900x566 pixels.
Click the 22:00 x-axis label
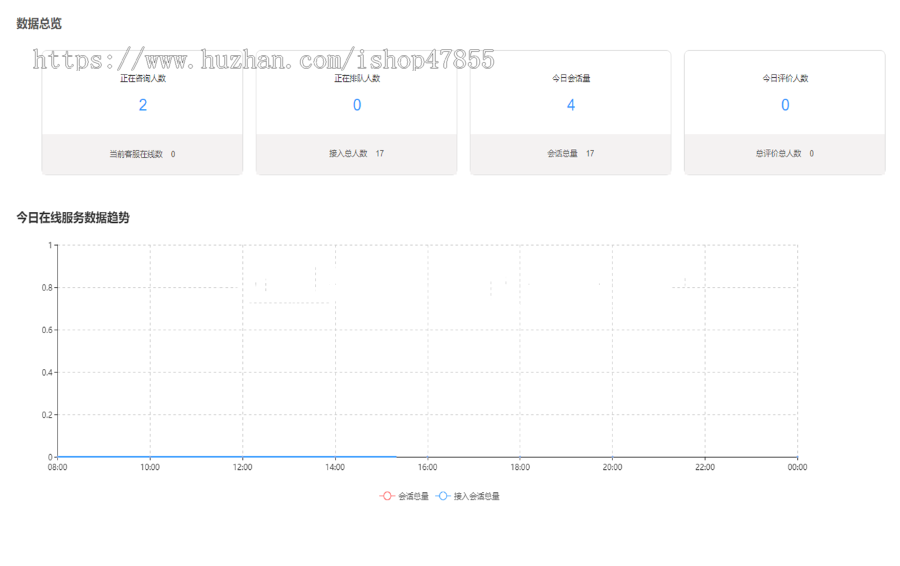tap(705, 467)
